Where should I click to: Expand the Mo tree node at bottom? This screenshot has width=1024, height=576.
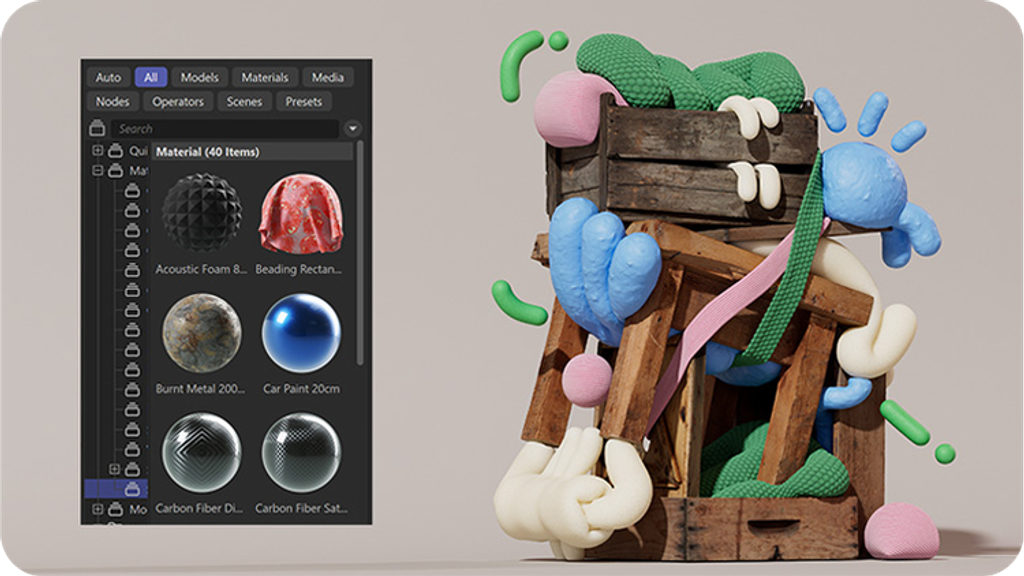[97, 510]
